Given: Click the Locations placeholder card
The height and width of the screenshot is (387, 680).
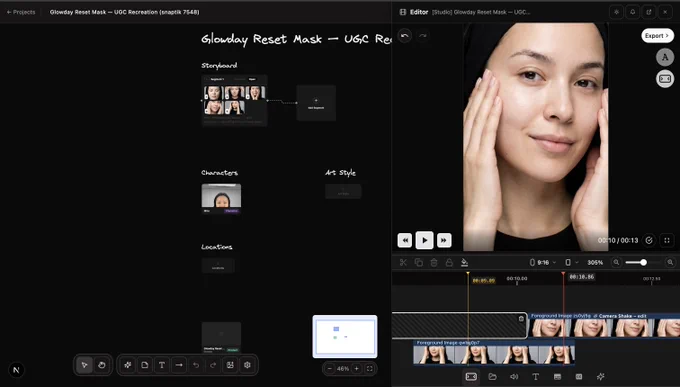Looking at the screenshot, I should coord(218,266).
